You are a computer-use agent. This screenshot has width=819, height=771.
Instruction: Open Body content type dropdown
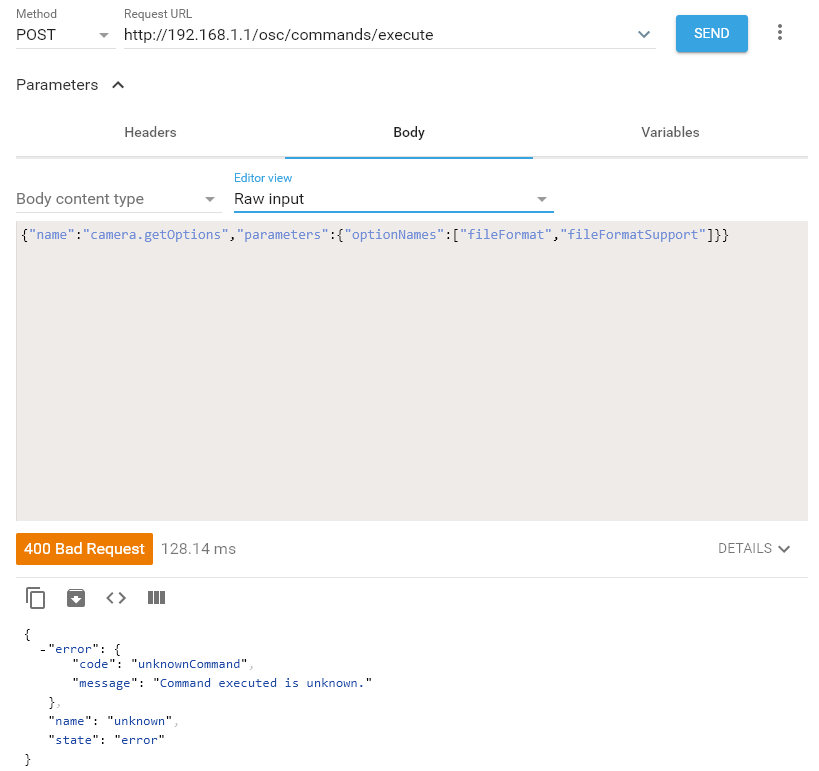click(116, 199)
